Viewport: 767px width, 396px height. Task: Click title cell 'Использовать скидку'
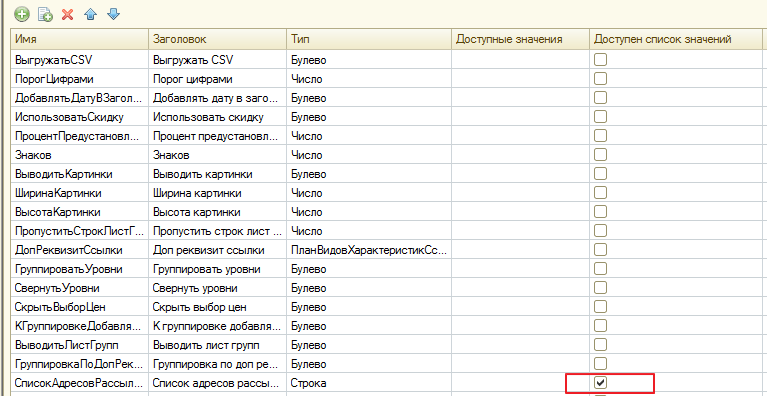click(218, 117)
